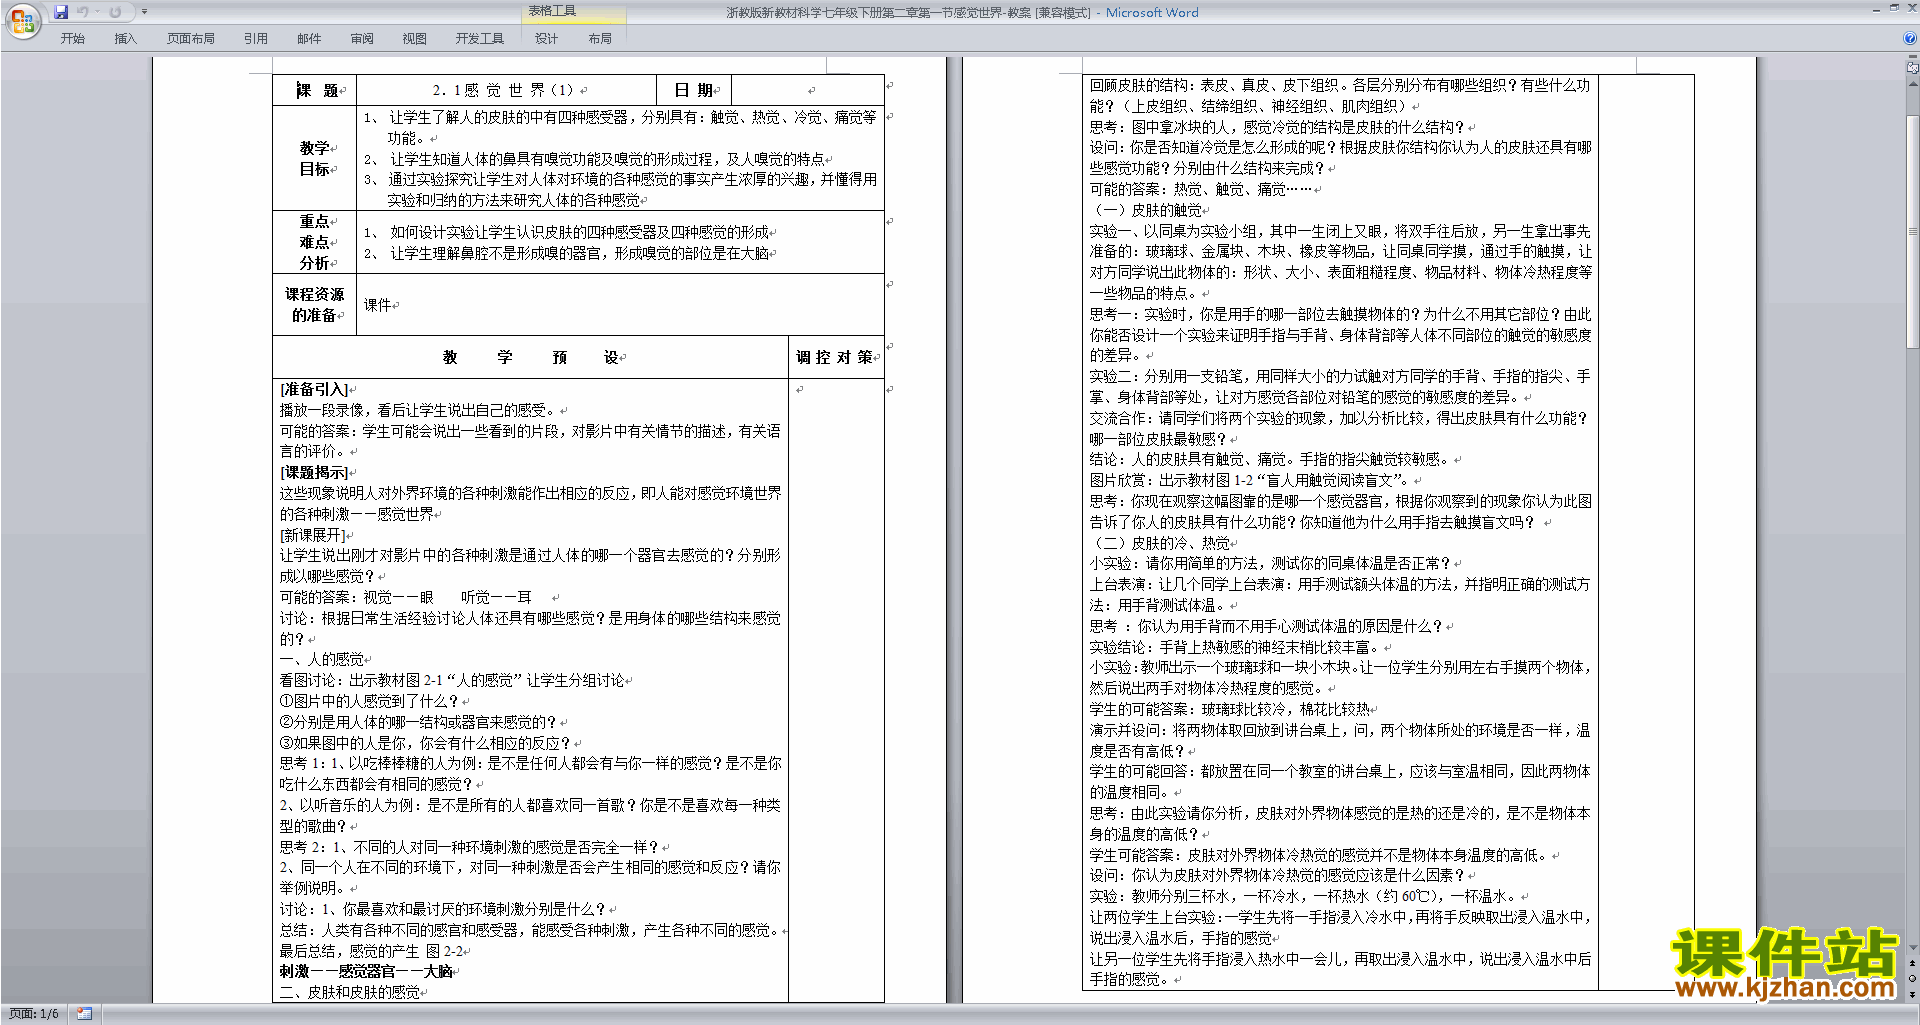Open Word Help question mark icon
Image resolution: width=1920 pixels, height=1025 pixels.
pyautogui.click(x=1910, y=38)
